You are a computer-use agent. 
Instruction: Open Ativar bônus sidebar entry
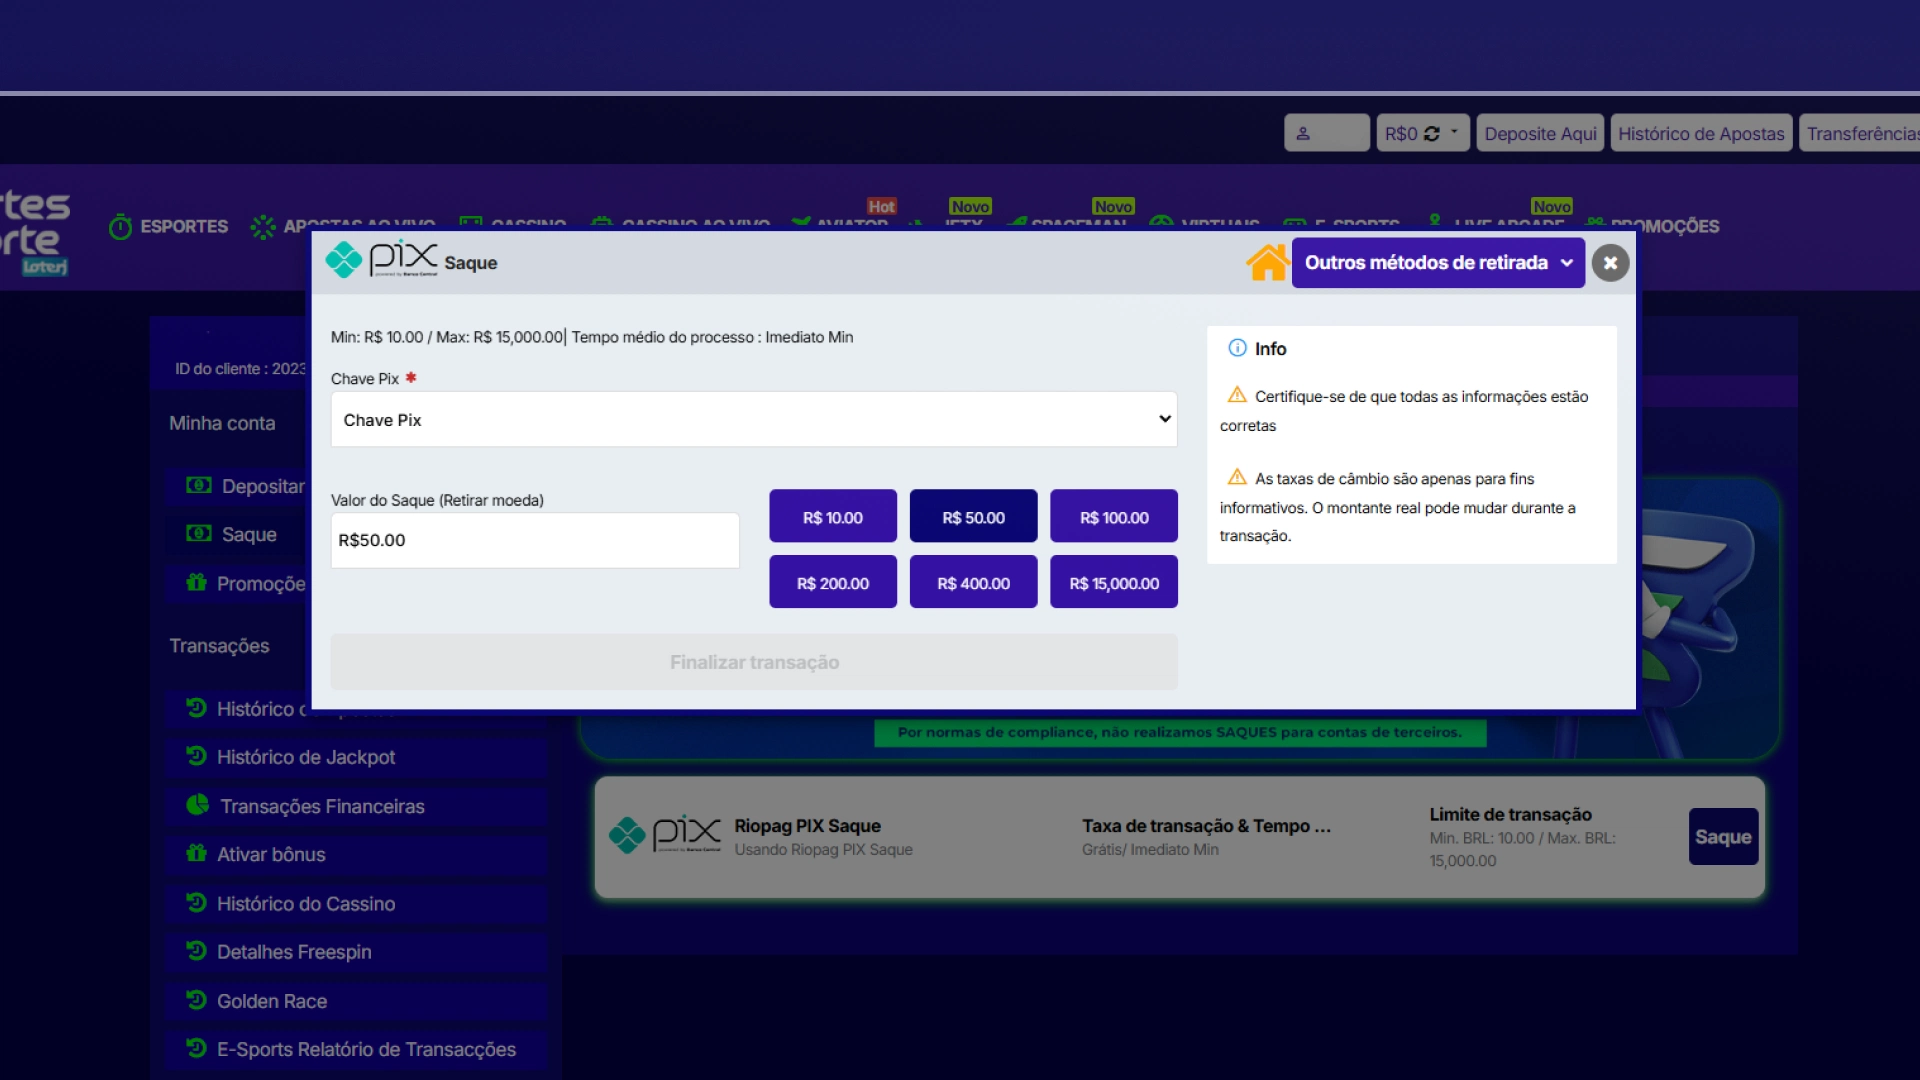point(356,854)
